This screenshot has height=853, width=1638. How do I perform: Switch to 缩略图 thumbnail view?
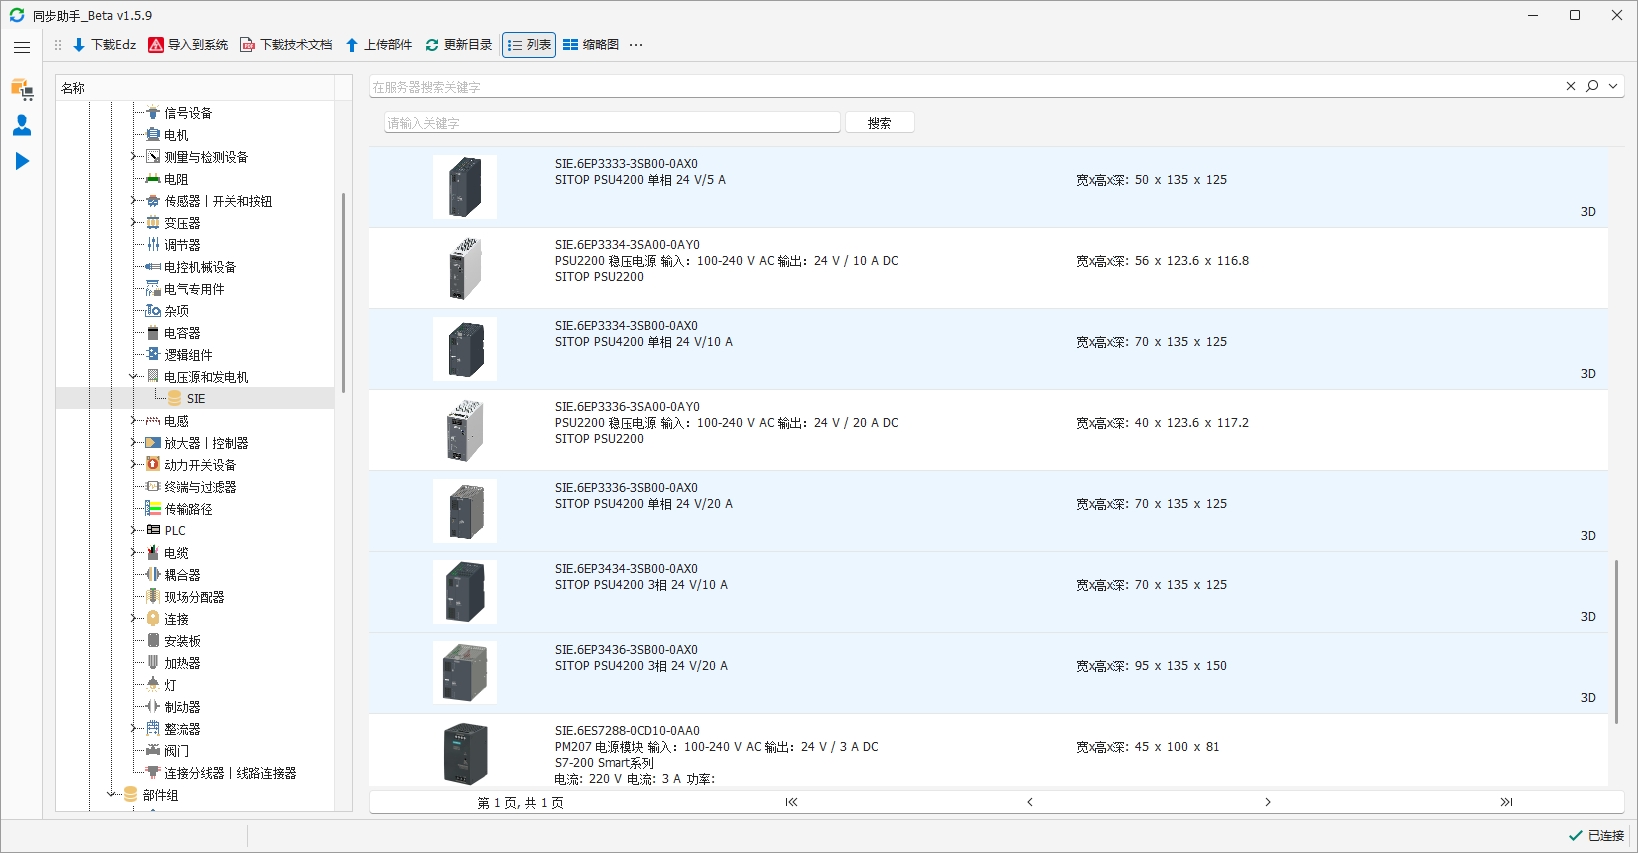tap(591, 45)
